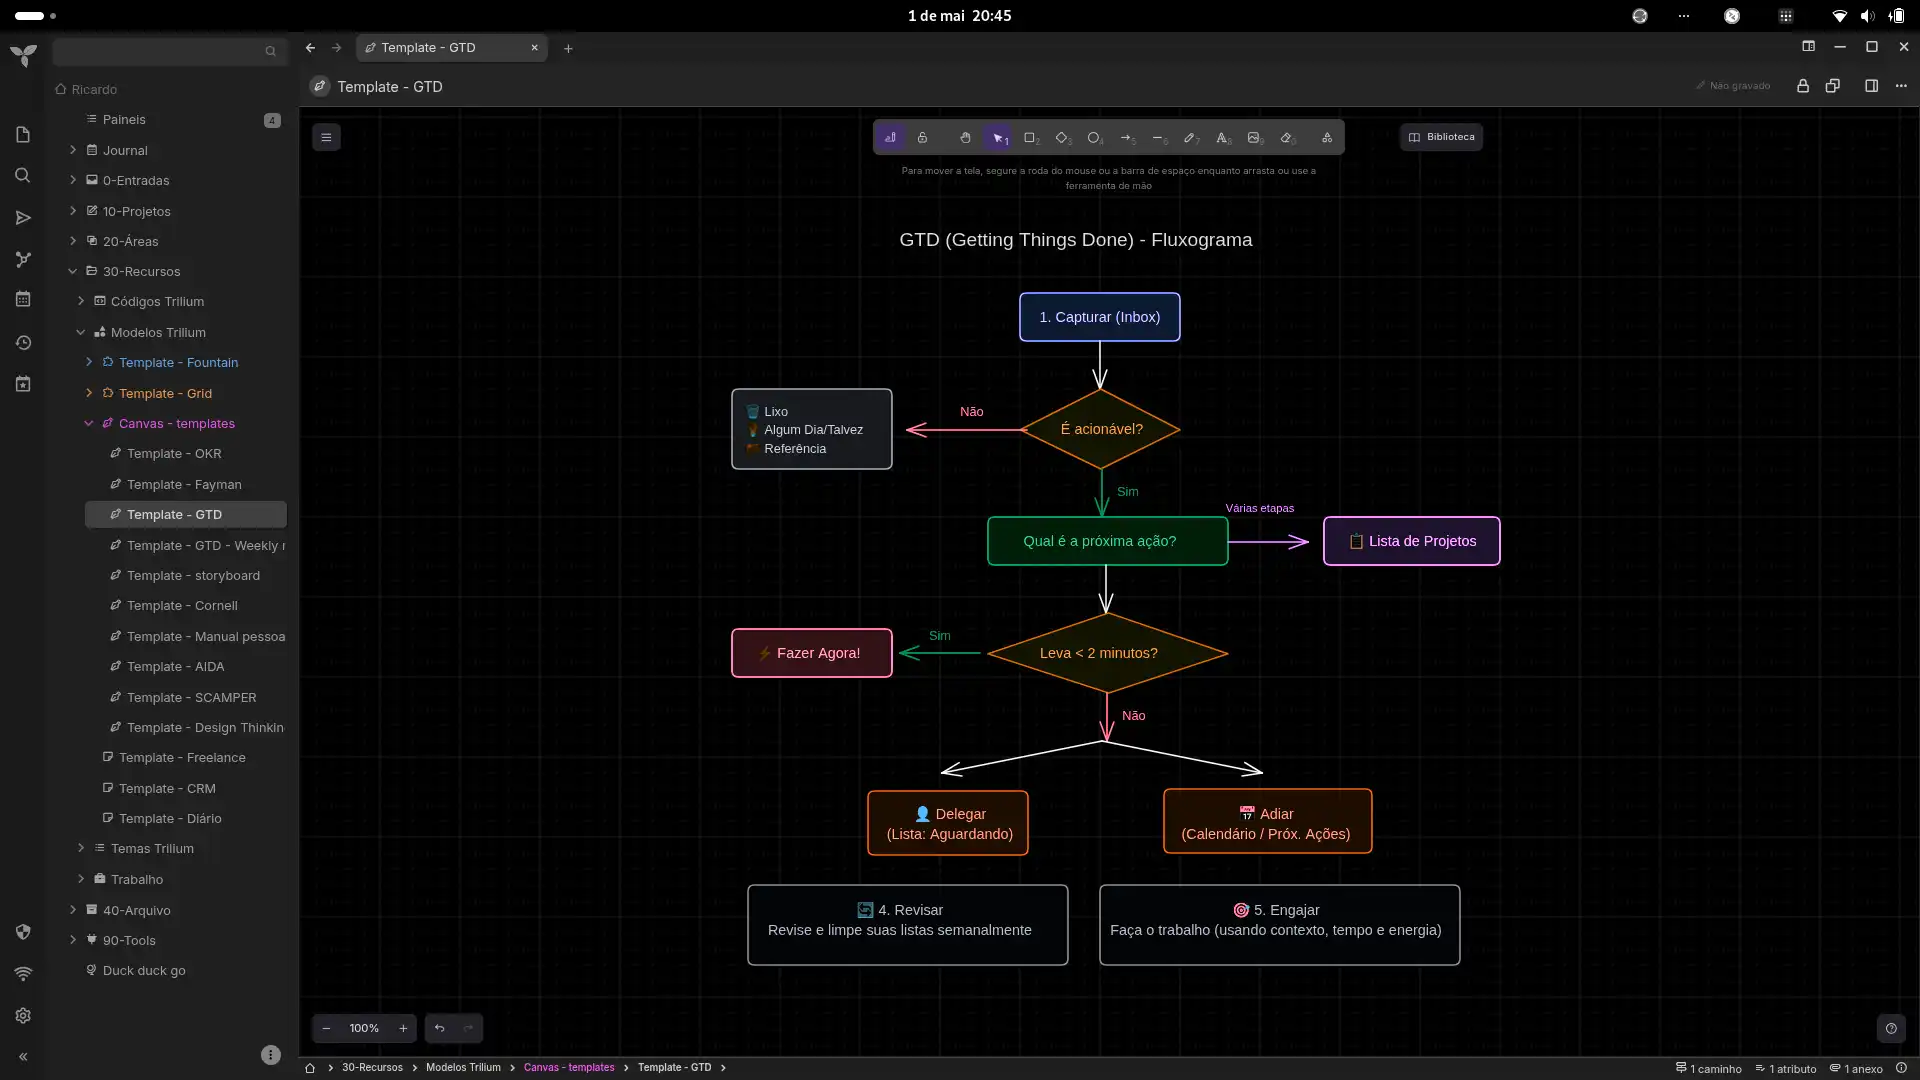Open the Duck duck go note
Image resolution: width=1920 pixels, height=1080 pixels.
(144, 971)
